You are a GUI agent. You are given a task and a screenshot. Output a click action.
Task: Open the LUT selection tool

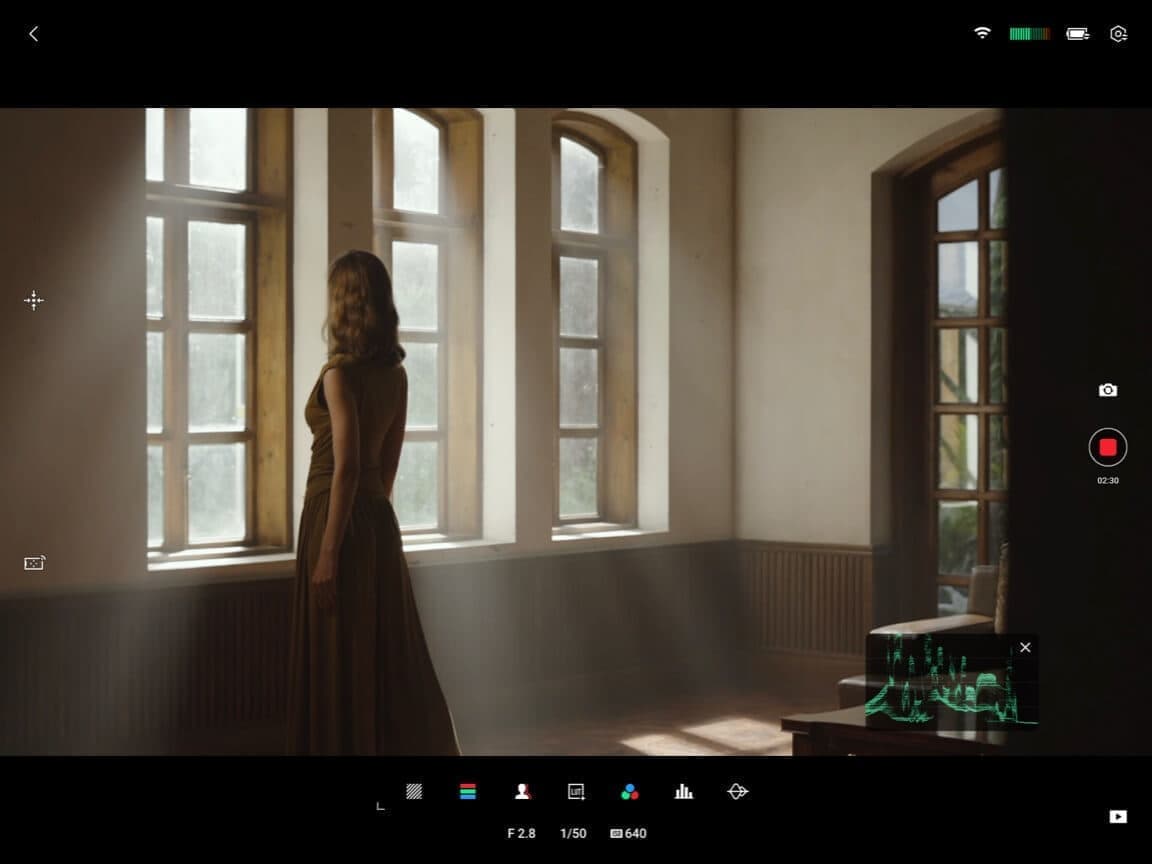coord(576,791)
